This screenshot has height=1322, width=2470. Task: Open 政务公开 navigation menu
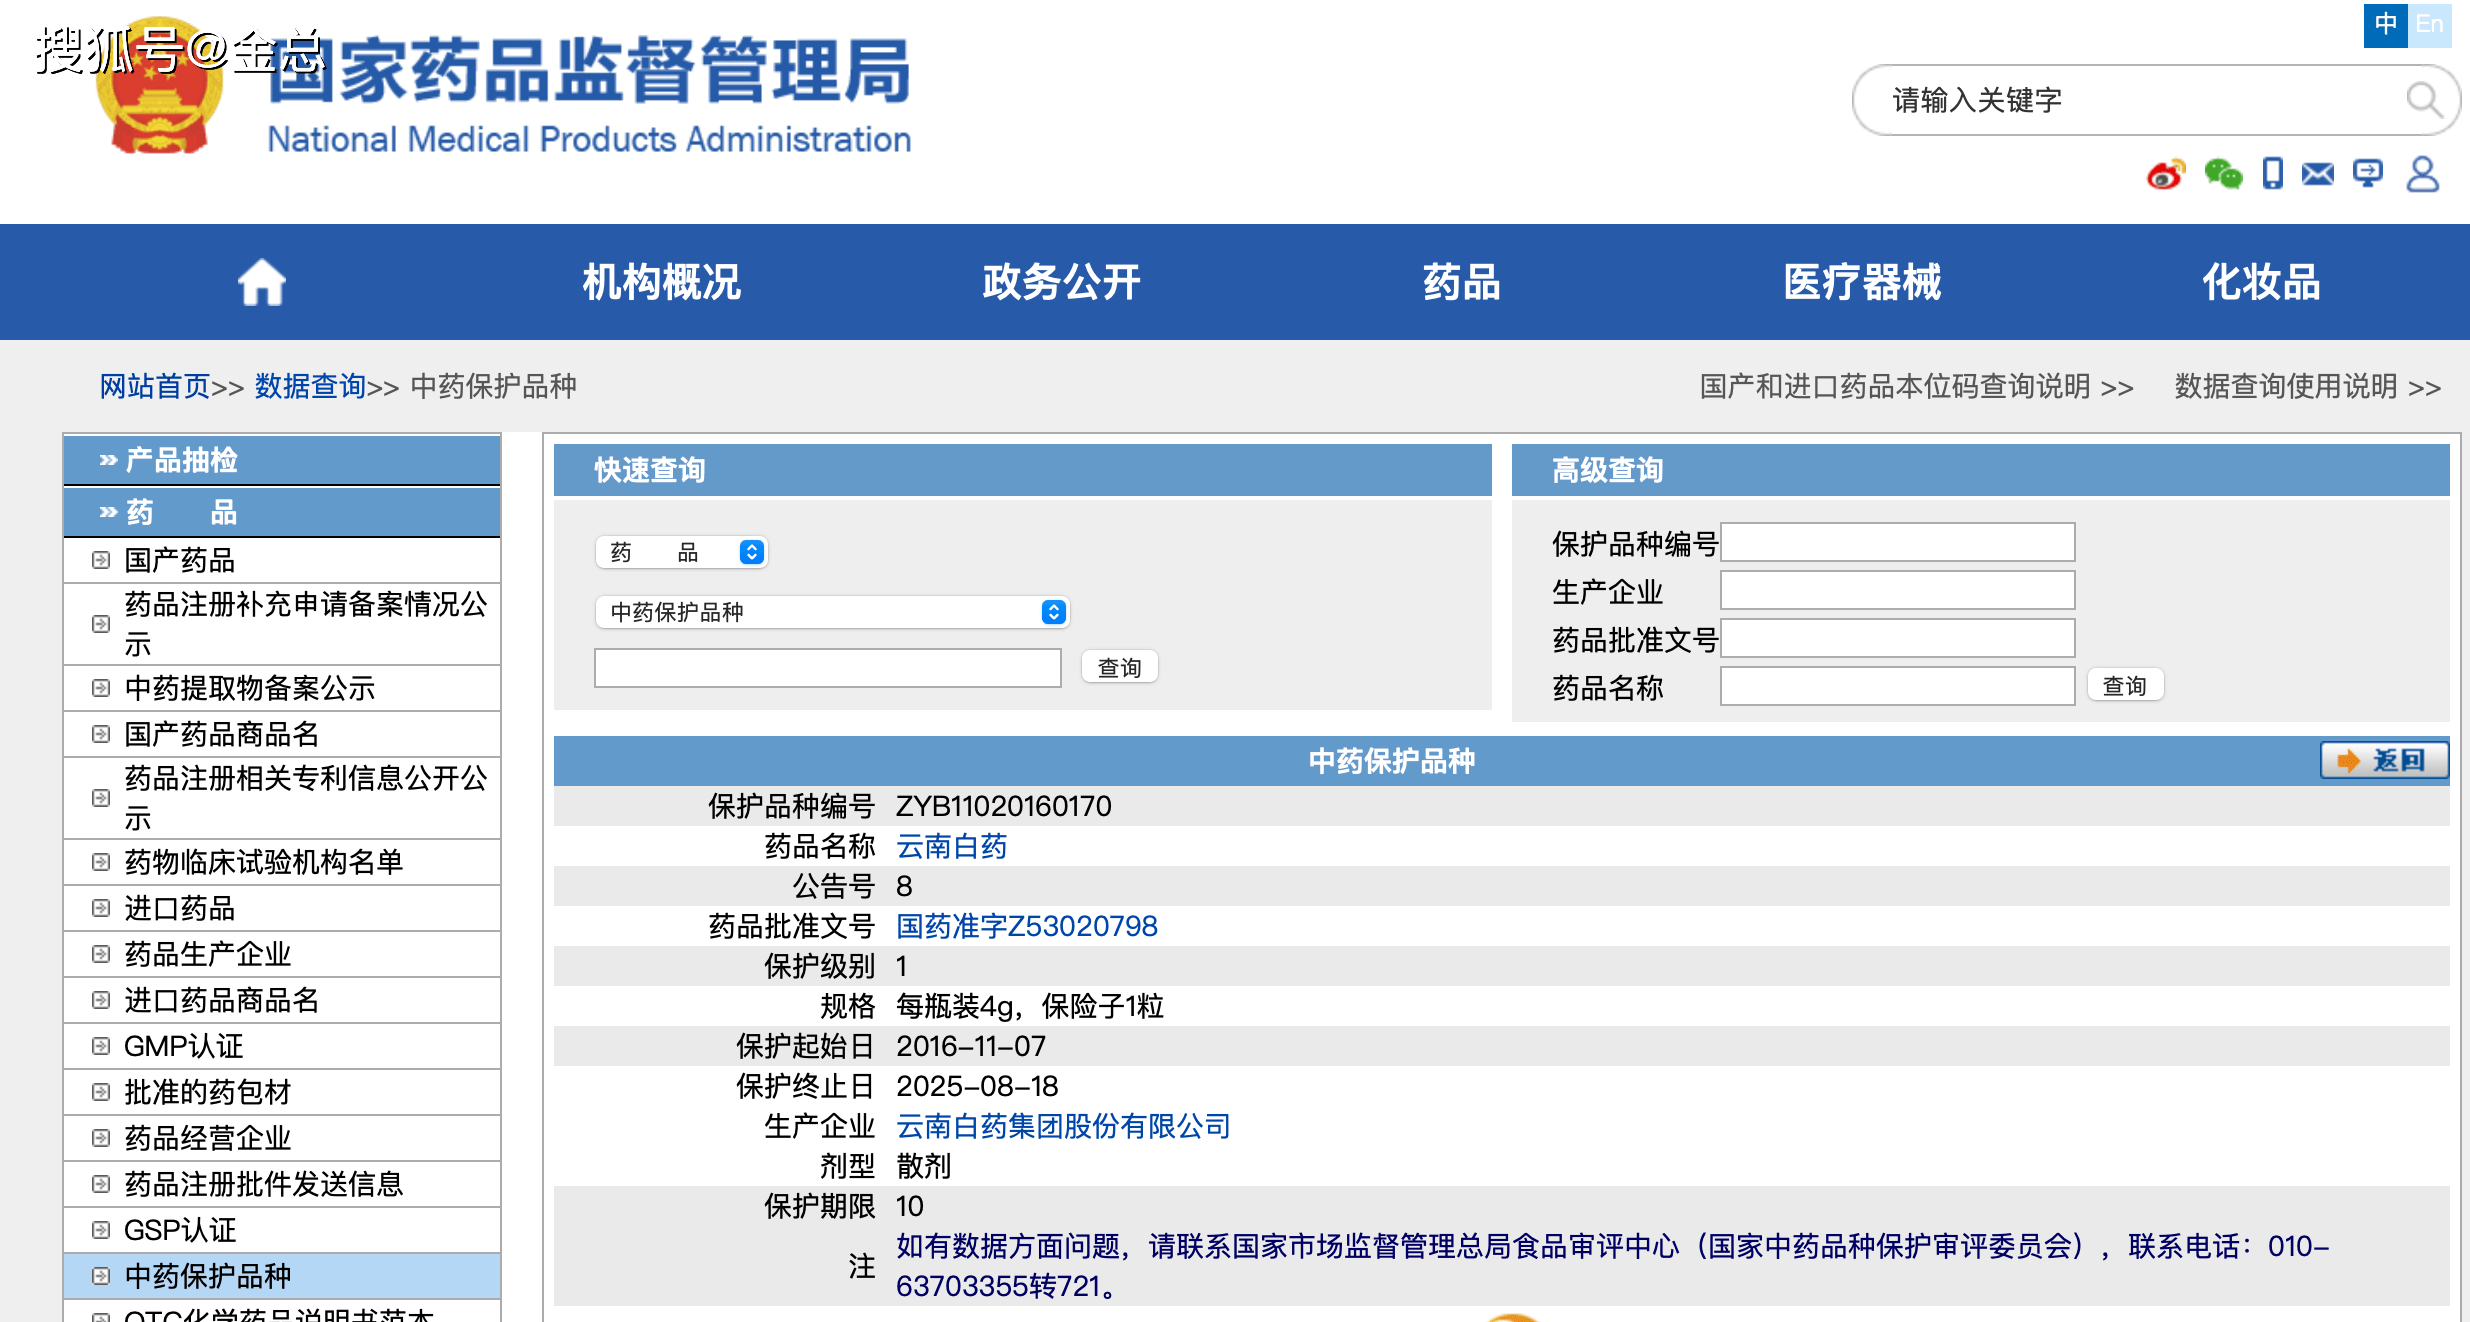click(1061, 282)
